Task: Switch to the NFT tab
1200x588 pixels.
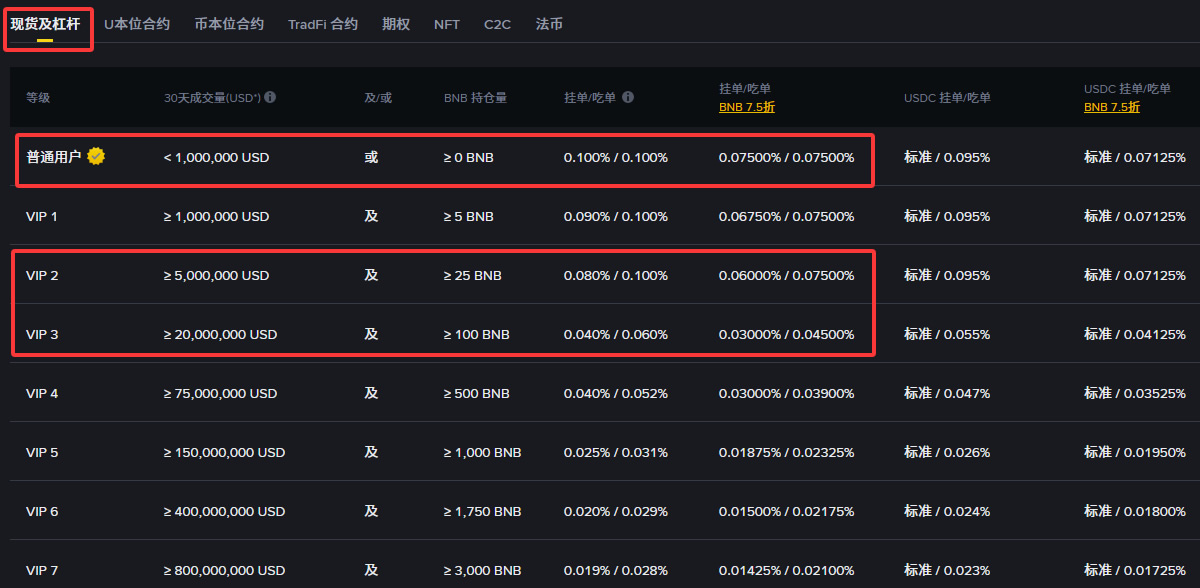Action: 447,24
